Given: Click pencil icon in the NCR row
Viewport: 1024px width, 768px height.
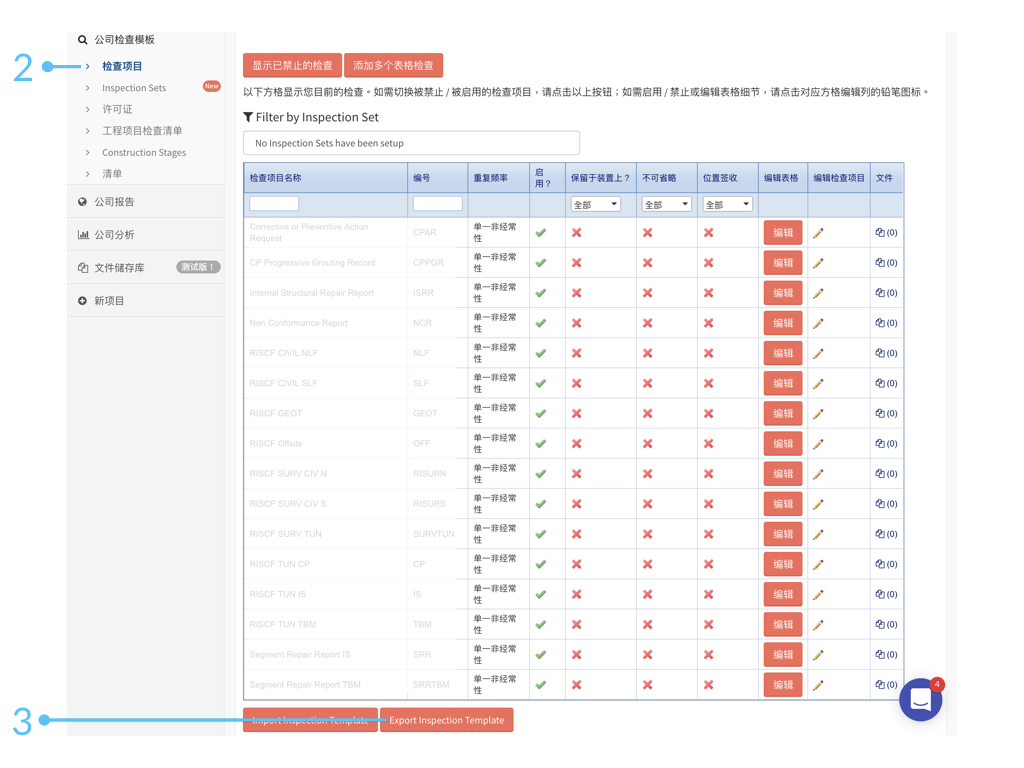Looking at the screenshot, I should 818,323.
